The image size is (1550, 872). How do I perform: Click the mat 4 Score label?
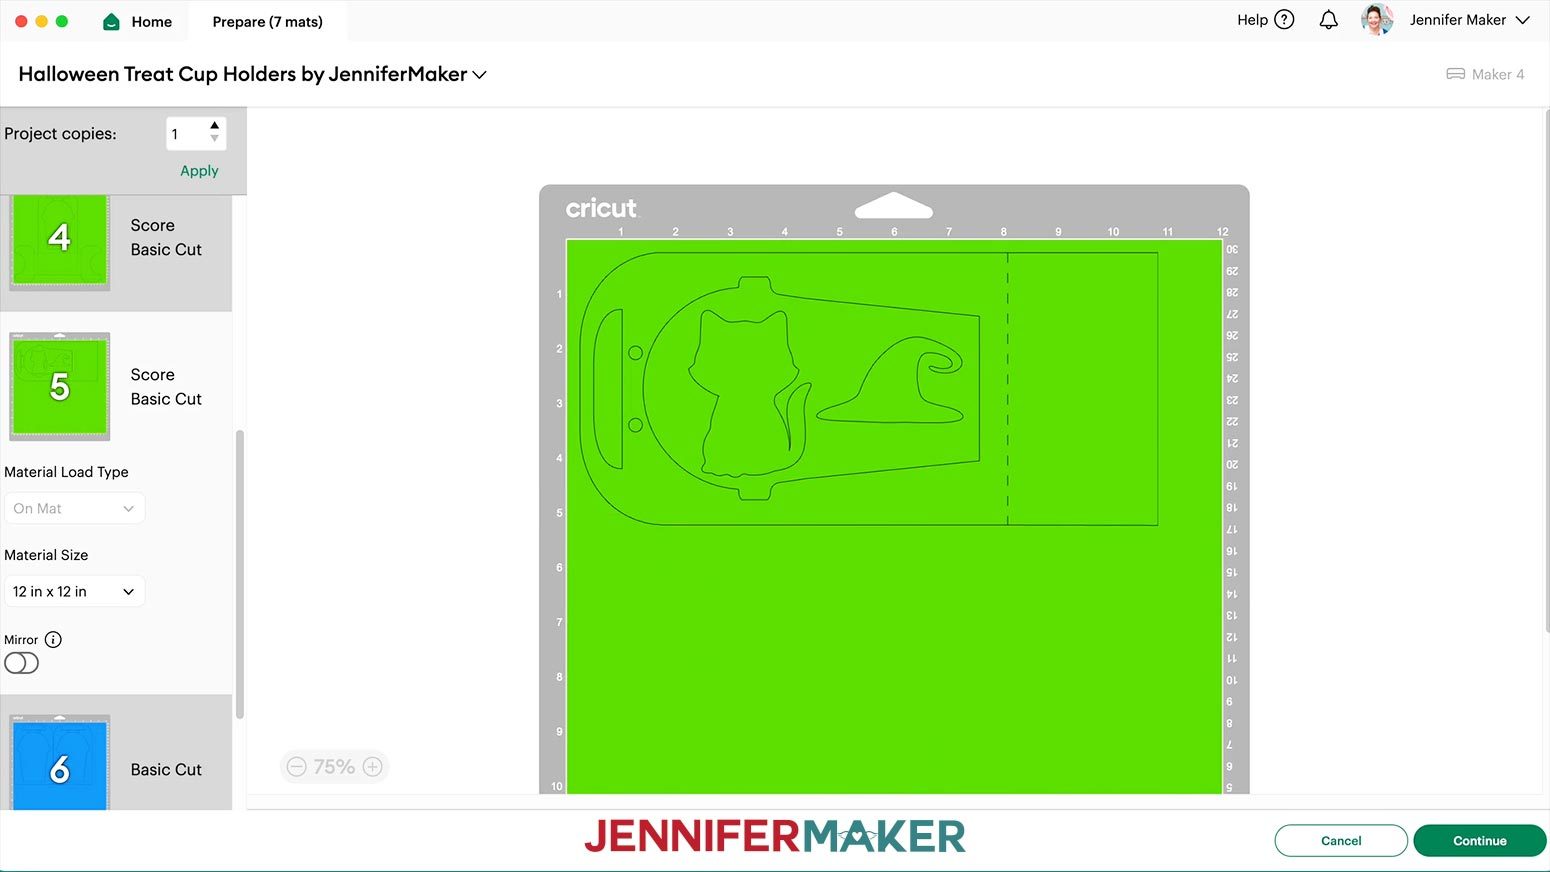pyautogui.click(x=152, y=225)
